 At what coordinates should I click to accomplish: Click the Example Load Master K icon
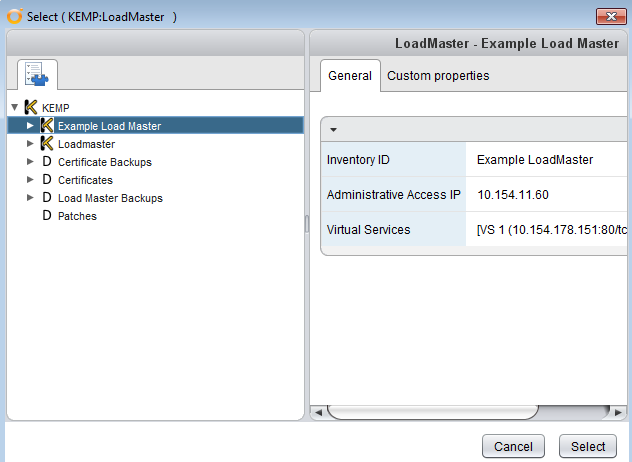pyautogui.click(x=47, y=125)
